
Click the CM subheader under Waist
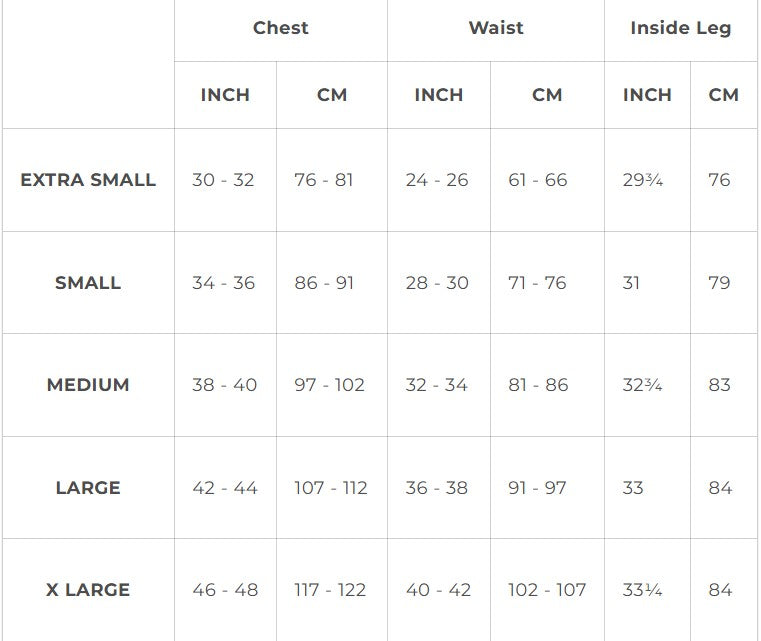coord(547,95)
